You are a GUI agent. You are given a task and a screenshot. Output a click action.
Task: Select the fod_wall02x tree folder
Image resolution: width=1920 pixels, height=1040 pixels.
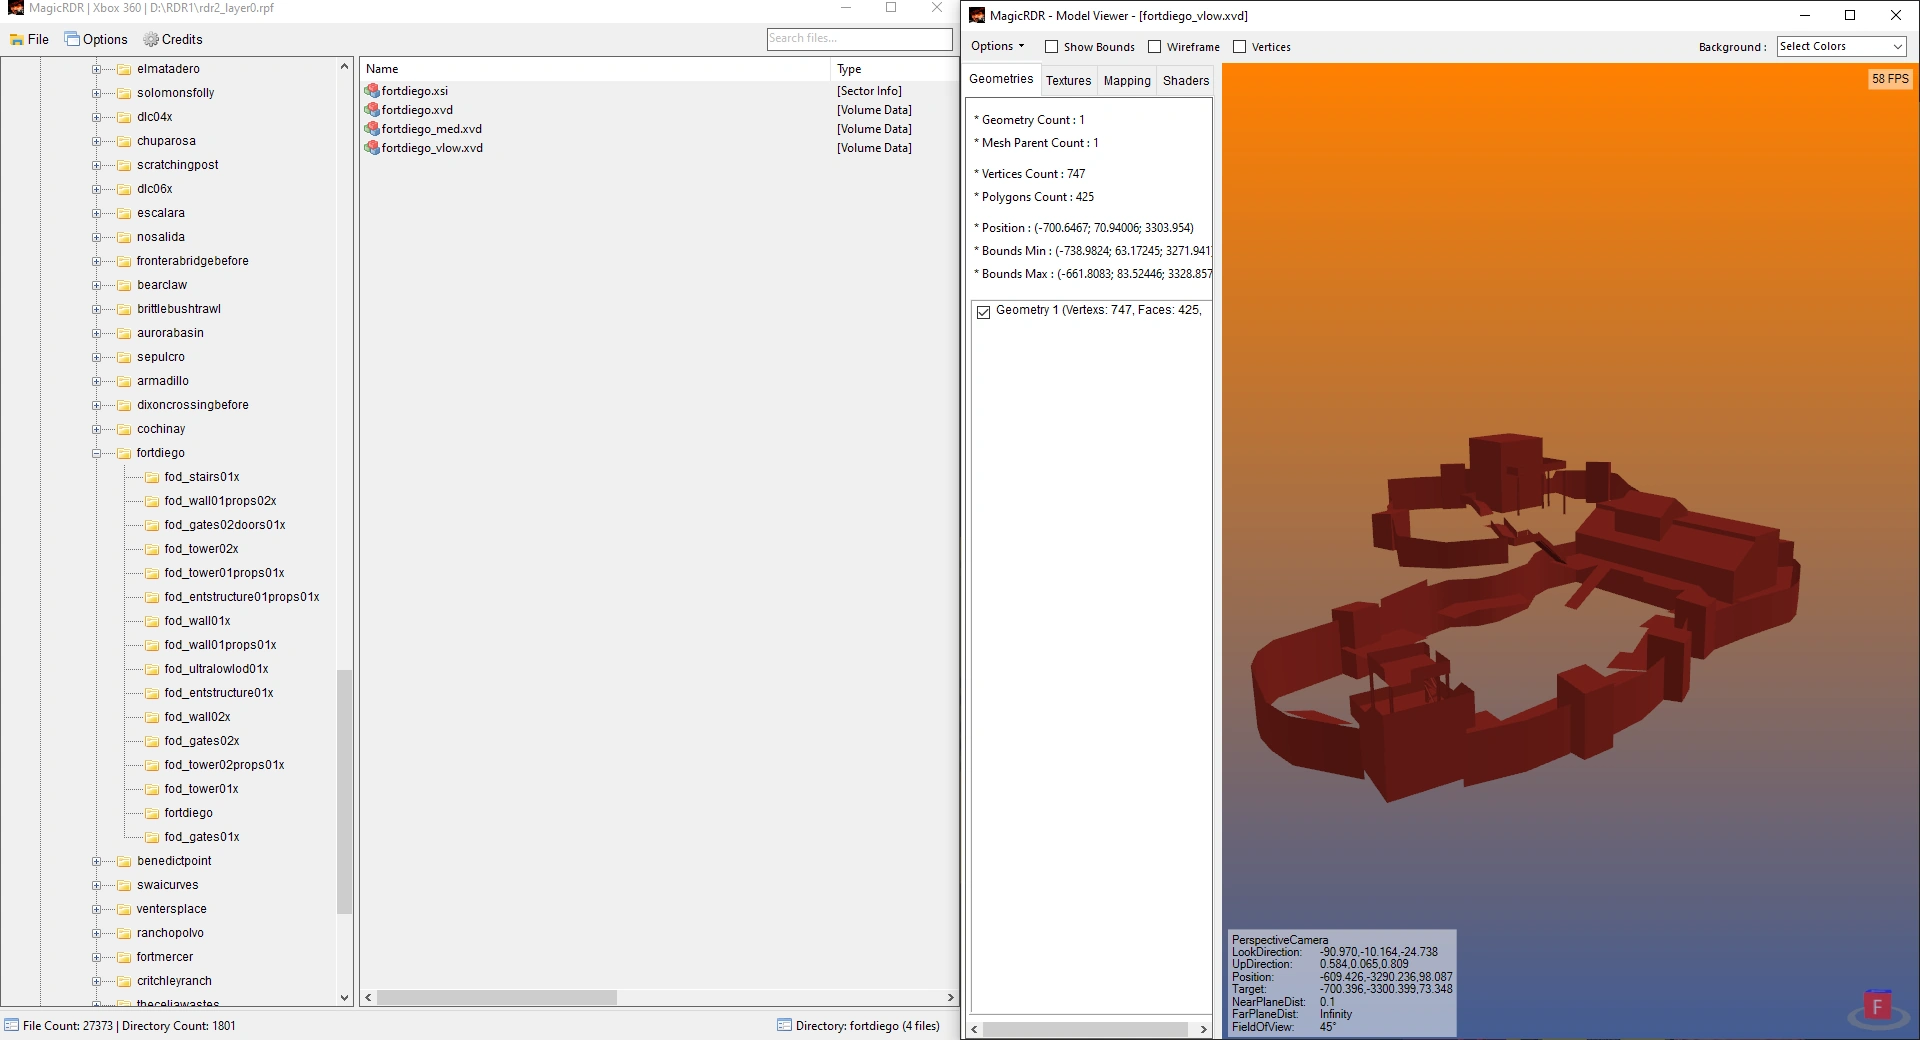coord(197,717)
